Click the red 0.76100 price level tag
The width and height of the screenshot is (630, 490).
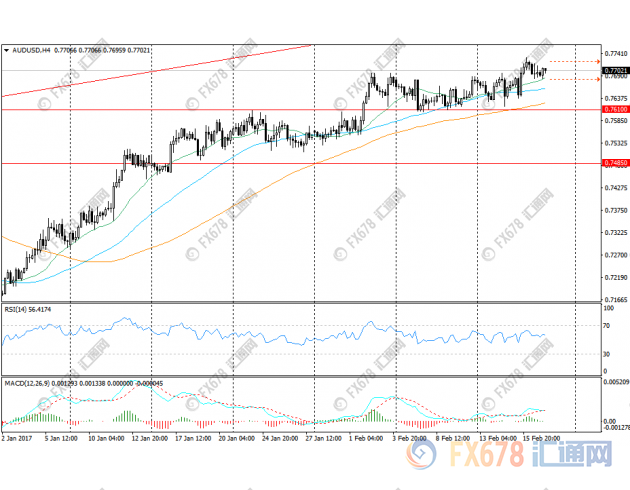(x=614, y=109)
